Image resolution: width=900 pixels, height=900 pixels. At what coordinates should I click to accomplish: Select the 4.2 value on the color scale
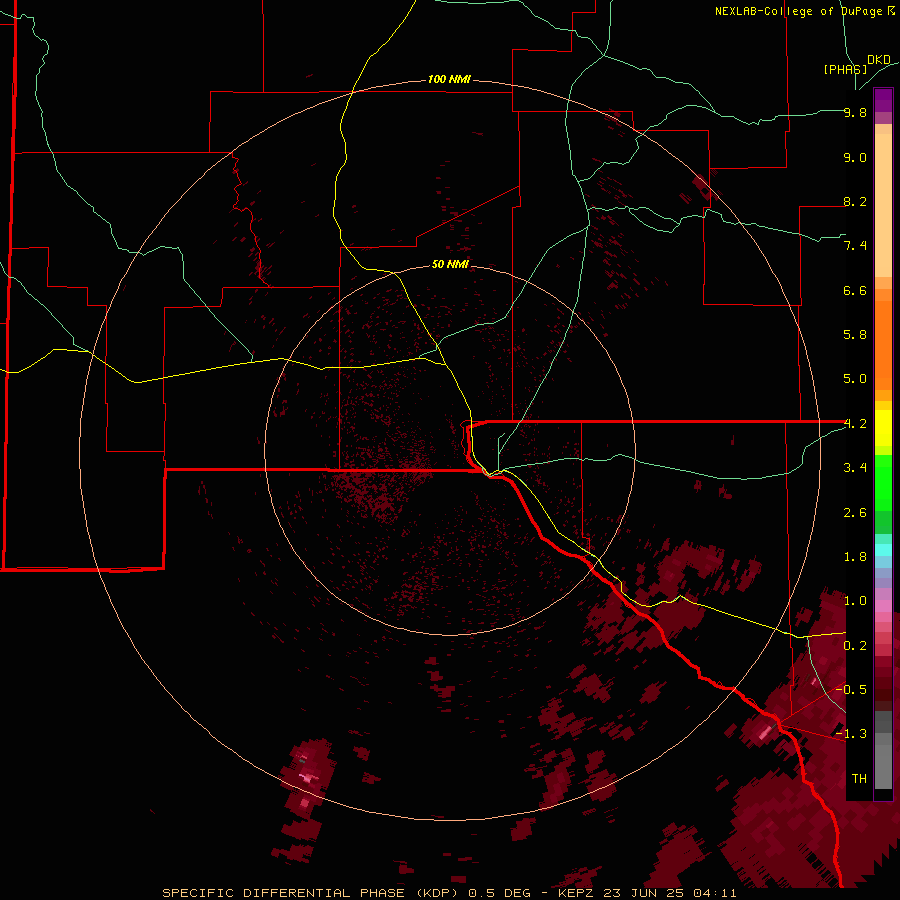(x=855, y=424)
